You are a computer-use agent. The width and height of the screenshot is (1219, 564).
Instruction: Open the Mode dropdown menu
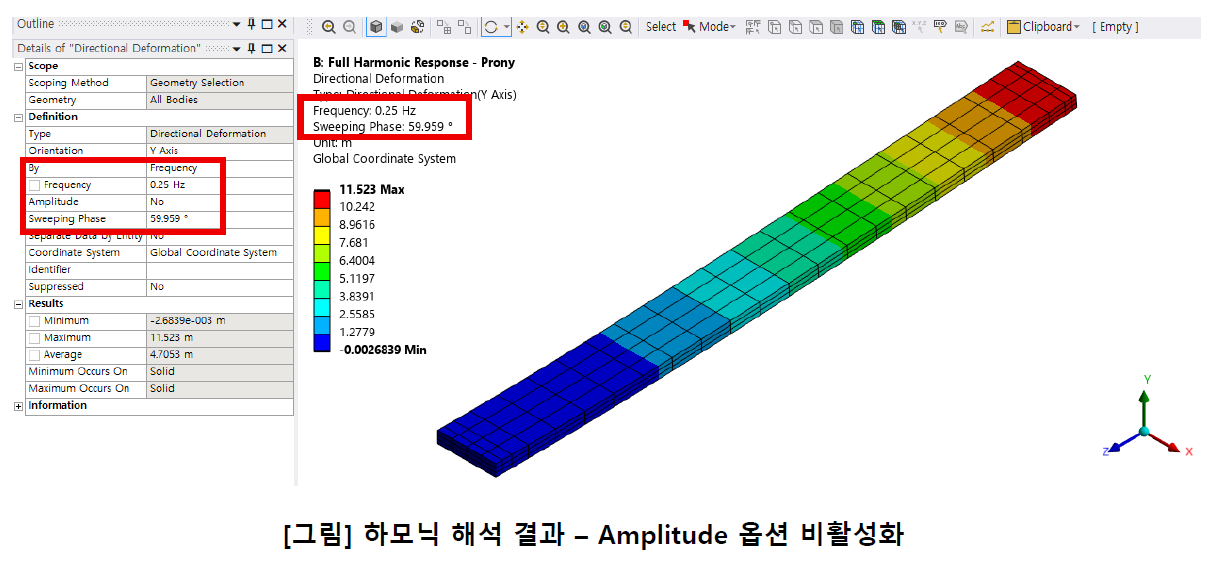click(x=718, y=27)
